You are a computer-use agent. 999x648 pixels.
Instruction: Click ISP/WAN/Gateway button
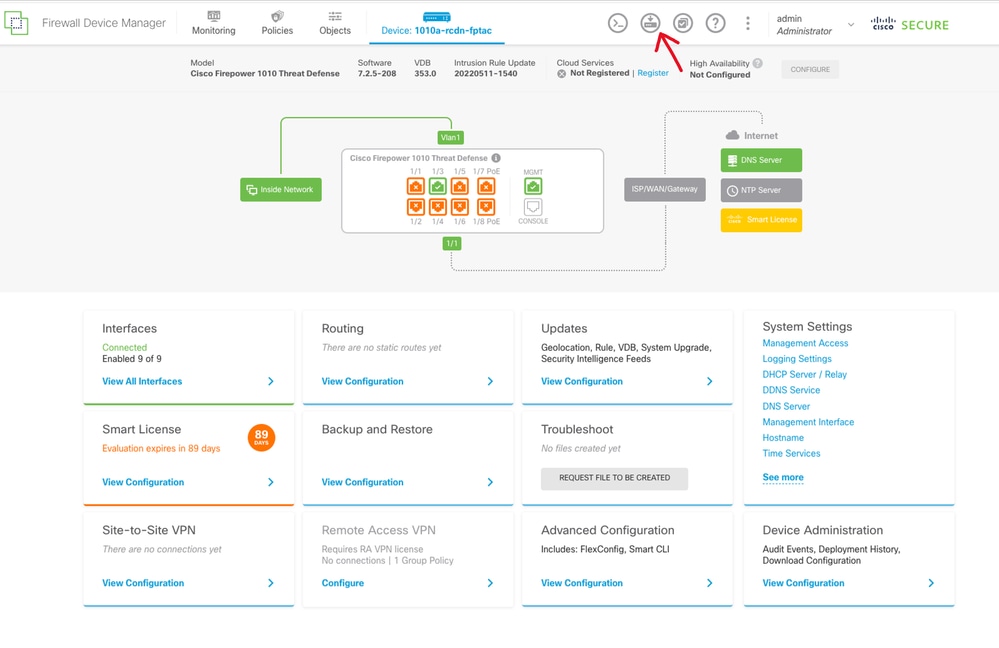coord(665,189)
